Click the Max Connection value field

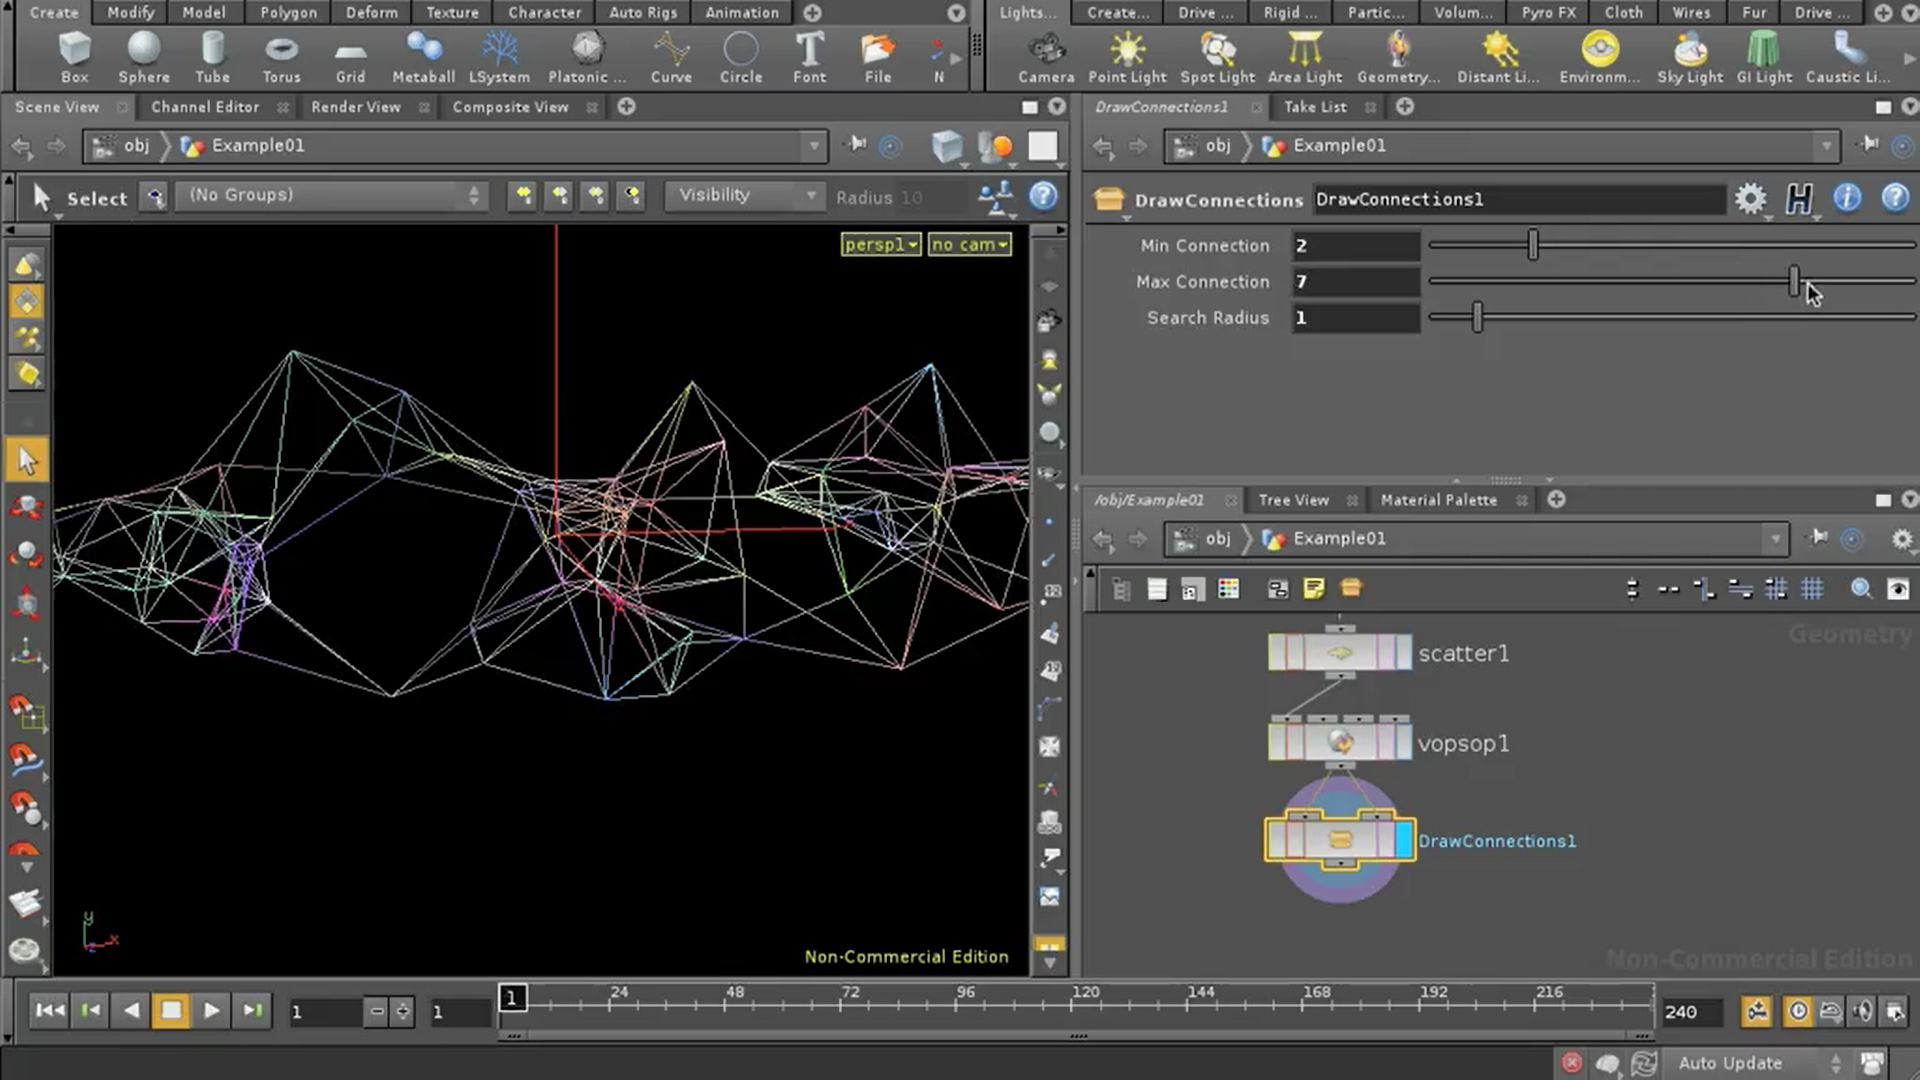(1355, 282)
